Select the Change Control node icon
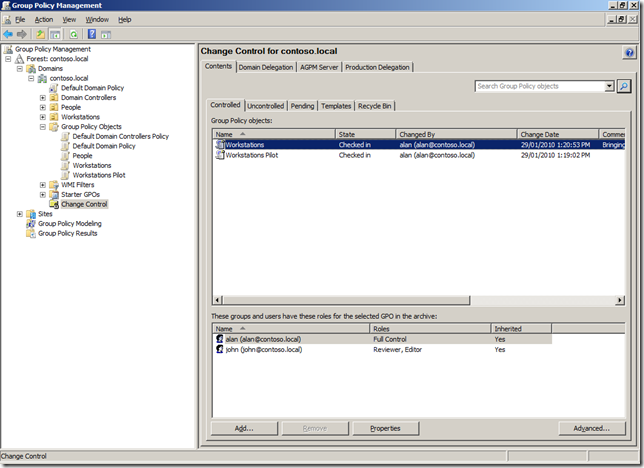The height and width of the screenshot is (468, 644). coord(54,204)
